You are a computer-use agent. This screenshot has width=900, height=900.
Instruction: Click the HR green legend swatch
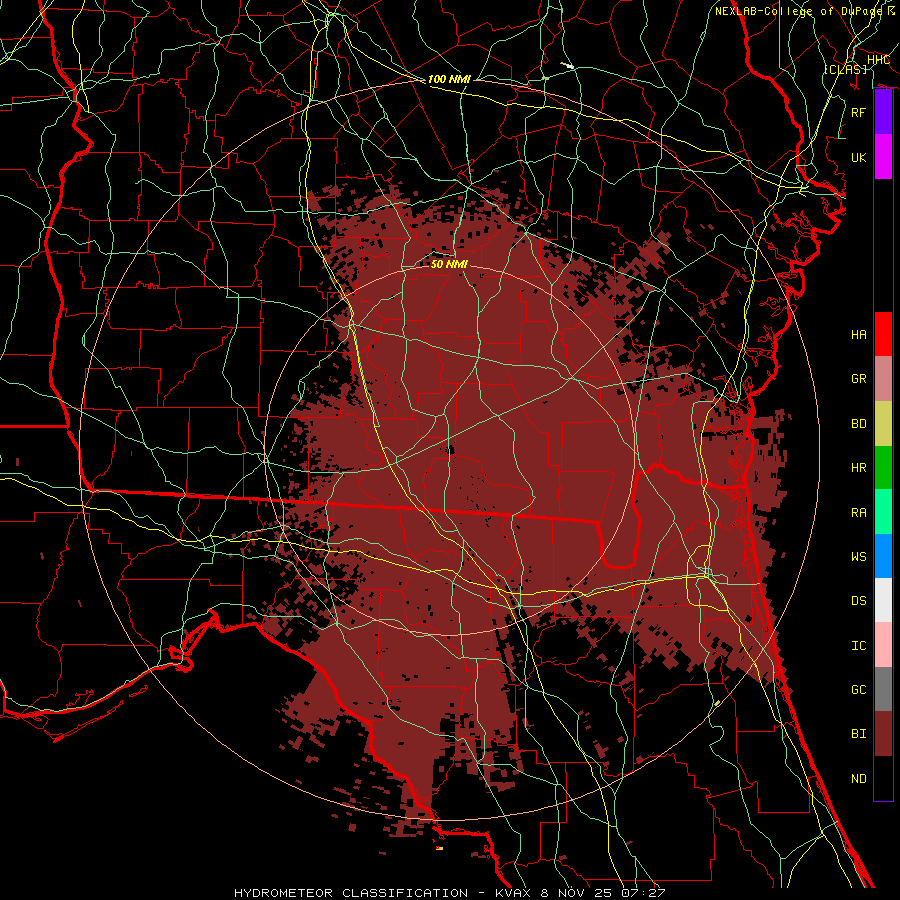point(883,468)
